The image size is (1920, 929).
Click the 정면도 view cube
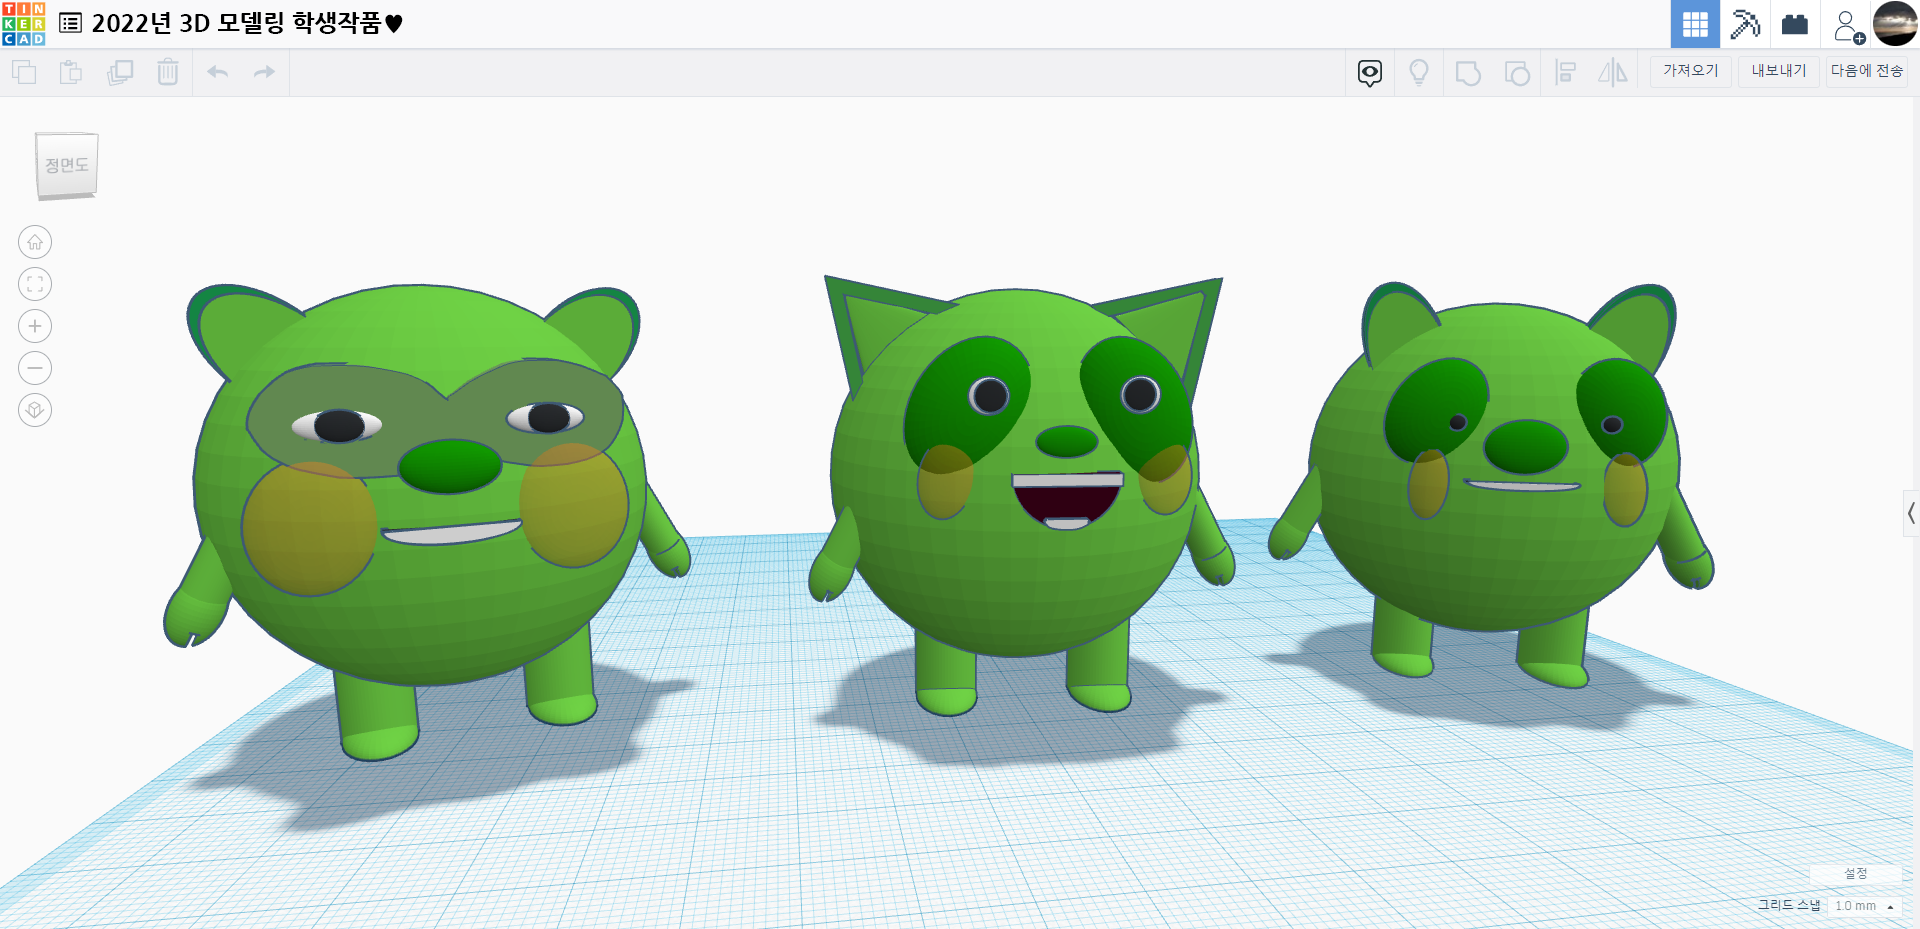[x=67, y=166]
